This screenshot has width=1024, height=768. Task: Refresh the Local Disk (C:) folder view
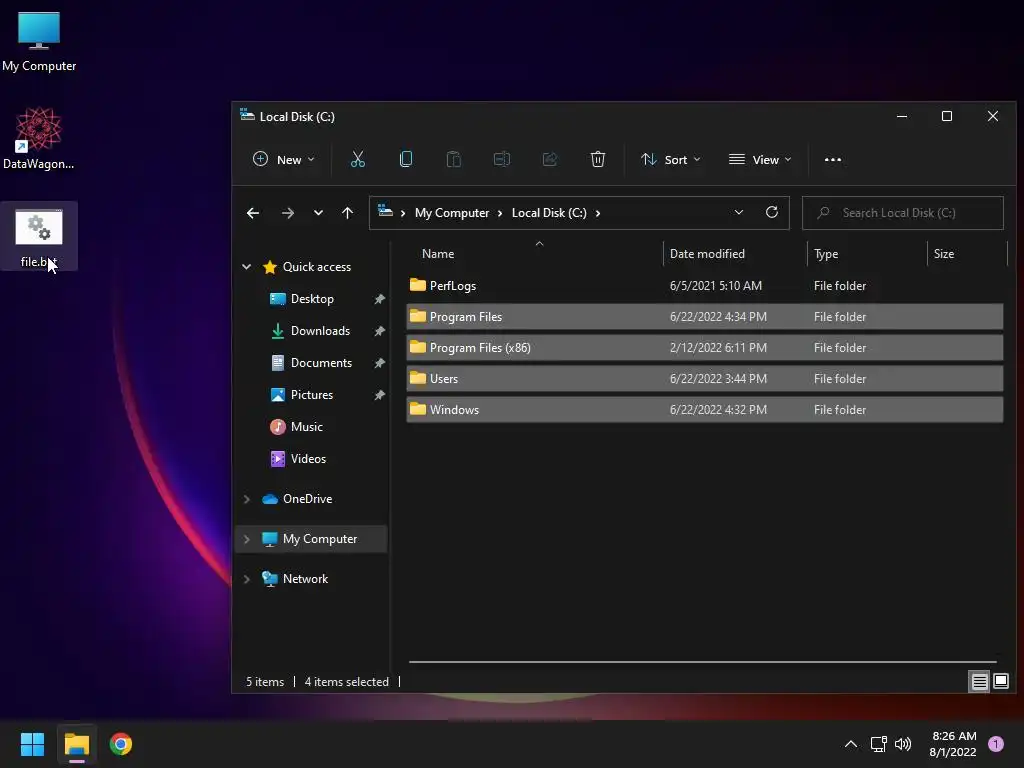point(771,212)
